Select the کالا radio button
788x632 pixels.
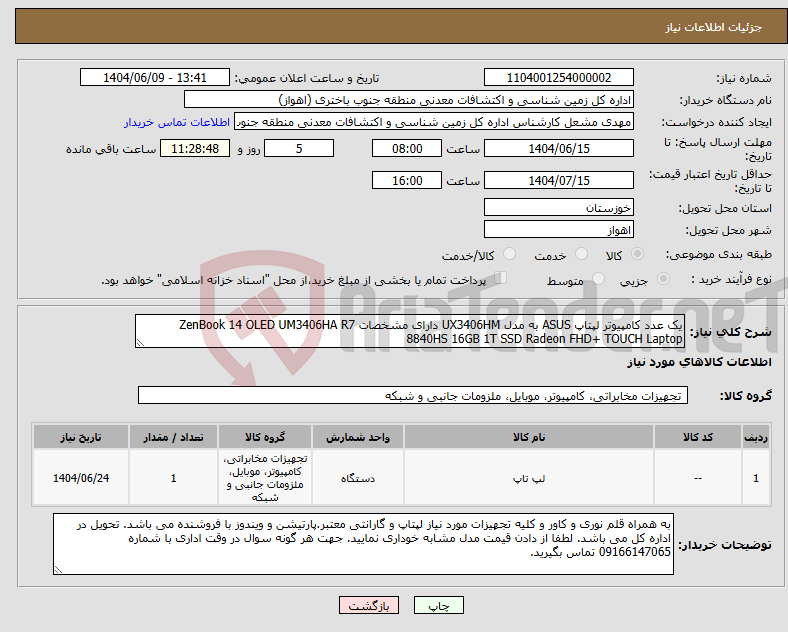[637, 254]
